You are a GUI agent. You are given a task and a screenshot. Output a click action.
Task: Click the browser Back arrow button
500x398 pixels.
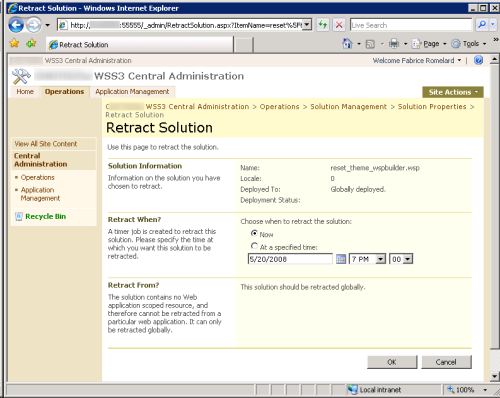tap(16, 25)
